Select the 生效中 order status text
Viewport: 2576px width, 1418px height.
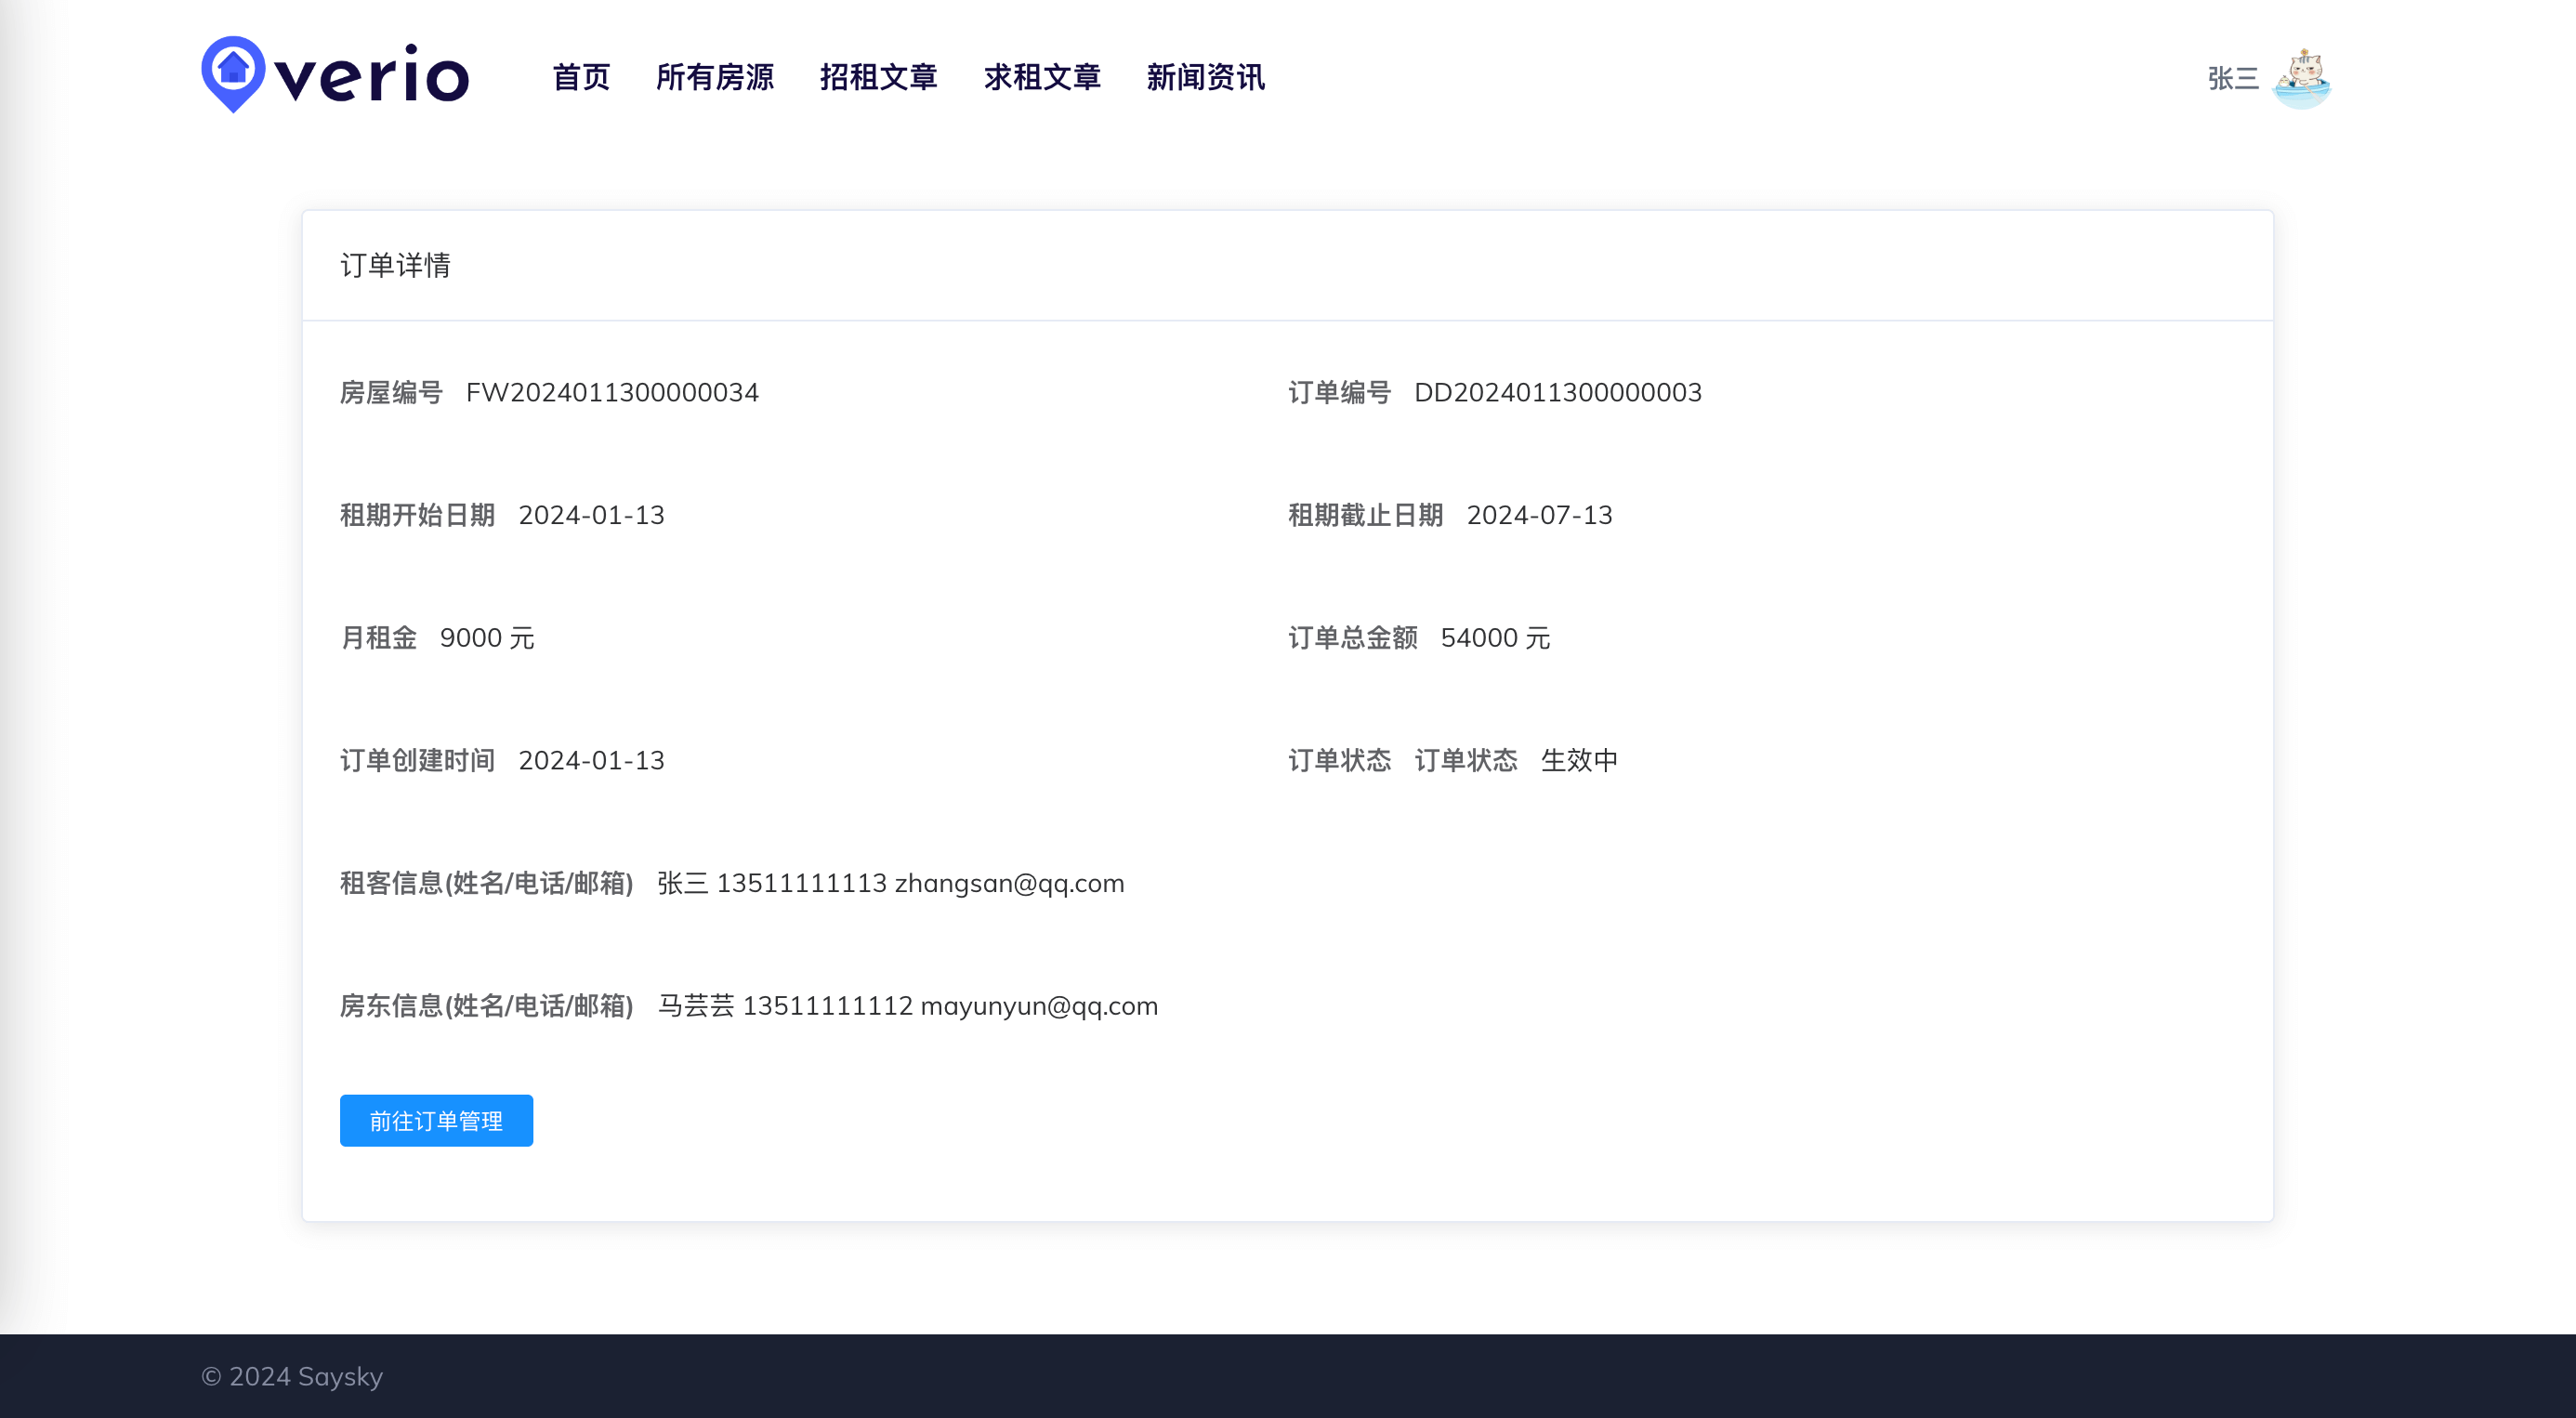pyautogui.click(x=1580, y=760)
